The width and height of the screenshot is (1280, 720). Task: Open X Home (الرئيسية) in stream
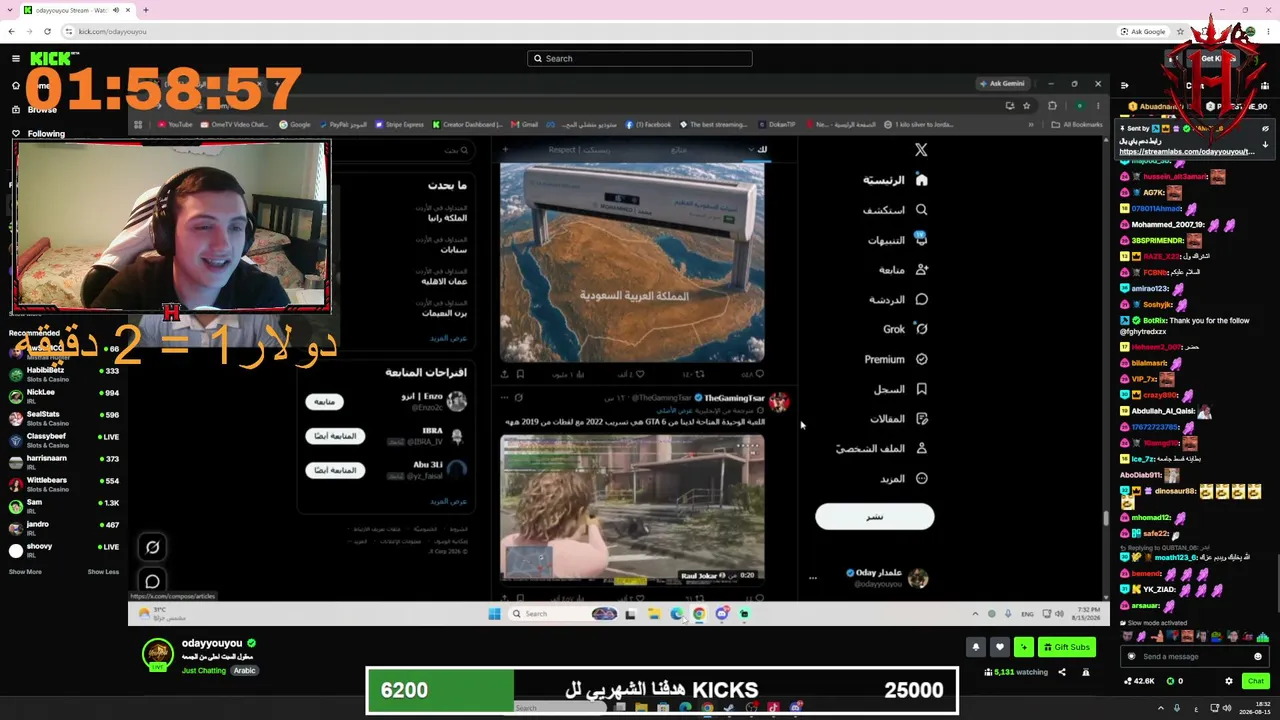[x=896, y=180]
